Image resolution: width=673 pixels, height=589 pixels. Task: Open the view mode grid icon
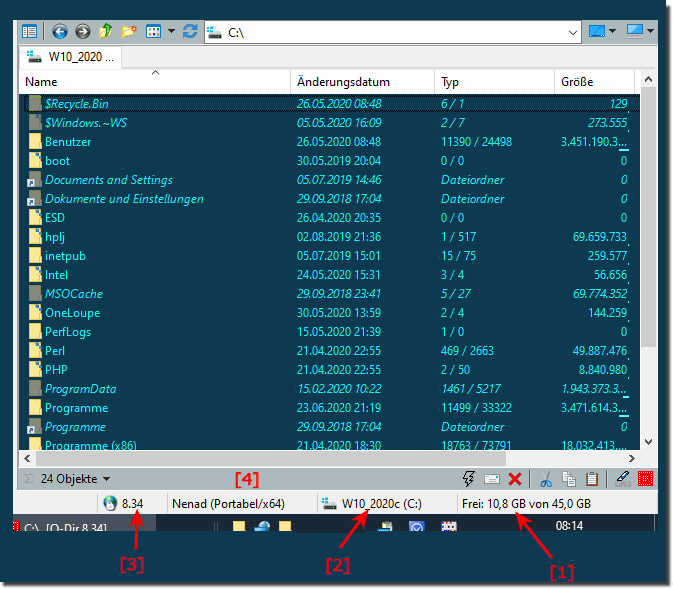[153, 31]
